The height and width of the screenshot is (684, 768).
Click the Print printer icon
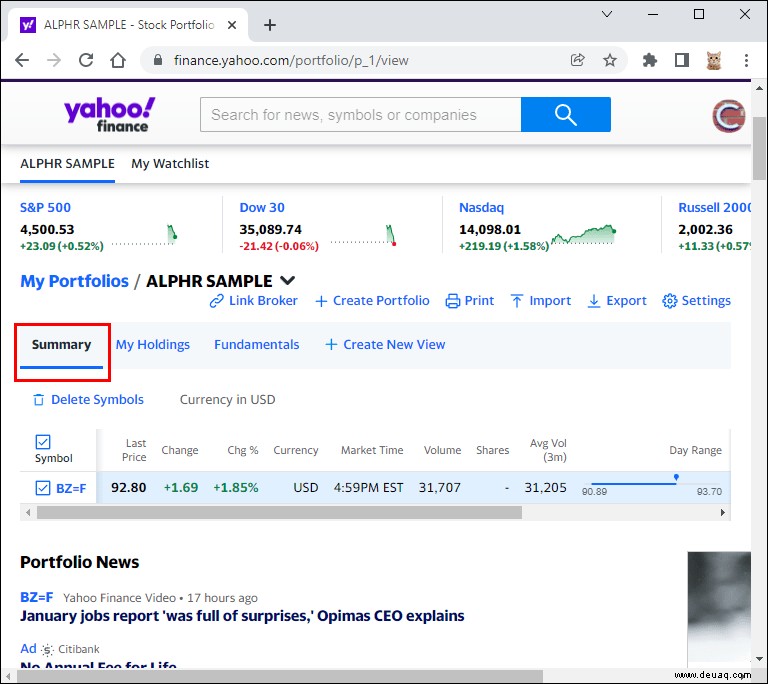click(x=453, y=301)
